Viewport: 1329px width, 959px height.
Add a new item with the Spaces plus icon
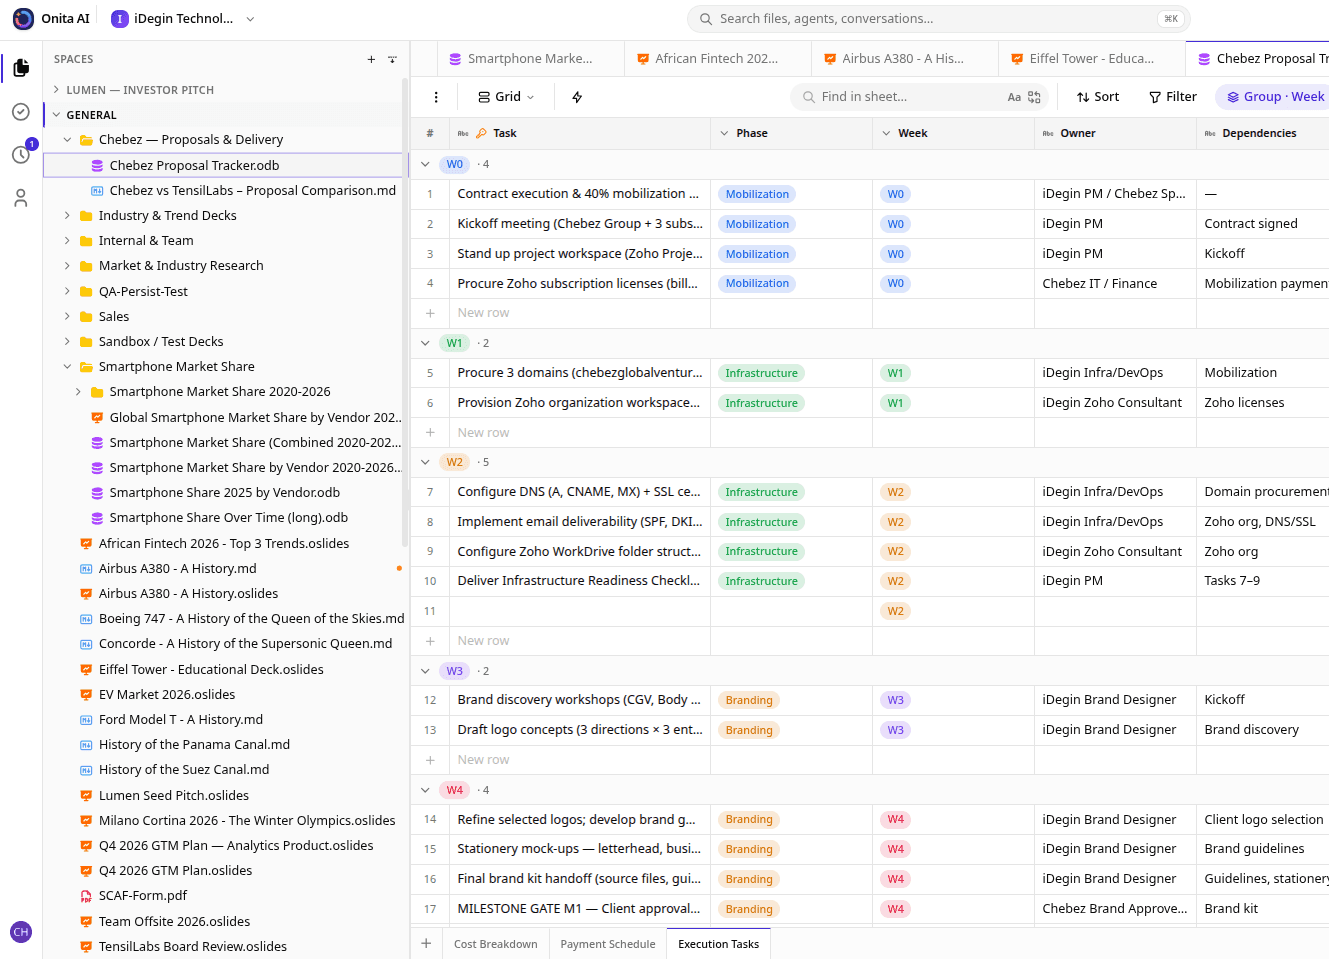(x=371, y=60)
